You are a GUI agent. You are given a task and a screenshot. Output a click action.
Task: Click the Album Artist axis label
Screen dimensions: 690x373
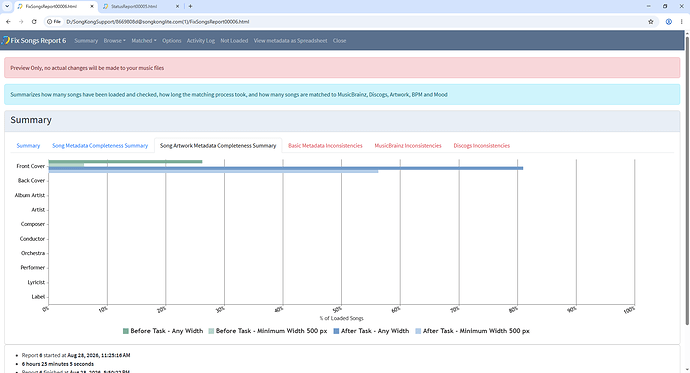(x=29, y=195)
